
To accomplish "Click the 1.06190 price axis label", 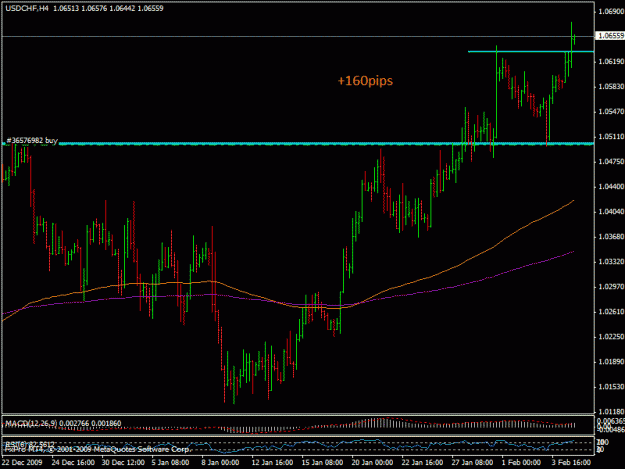I will pyautogui.click(x=611, y=61).
